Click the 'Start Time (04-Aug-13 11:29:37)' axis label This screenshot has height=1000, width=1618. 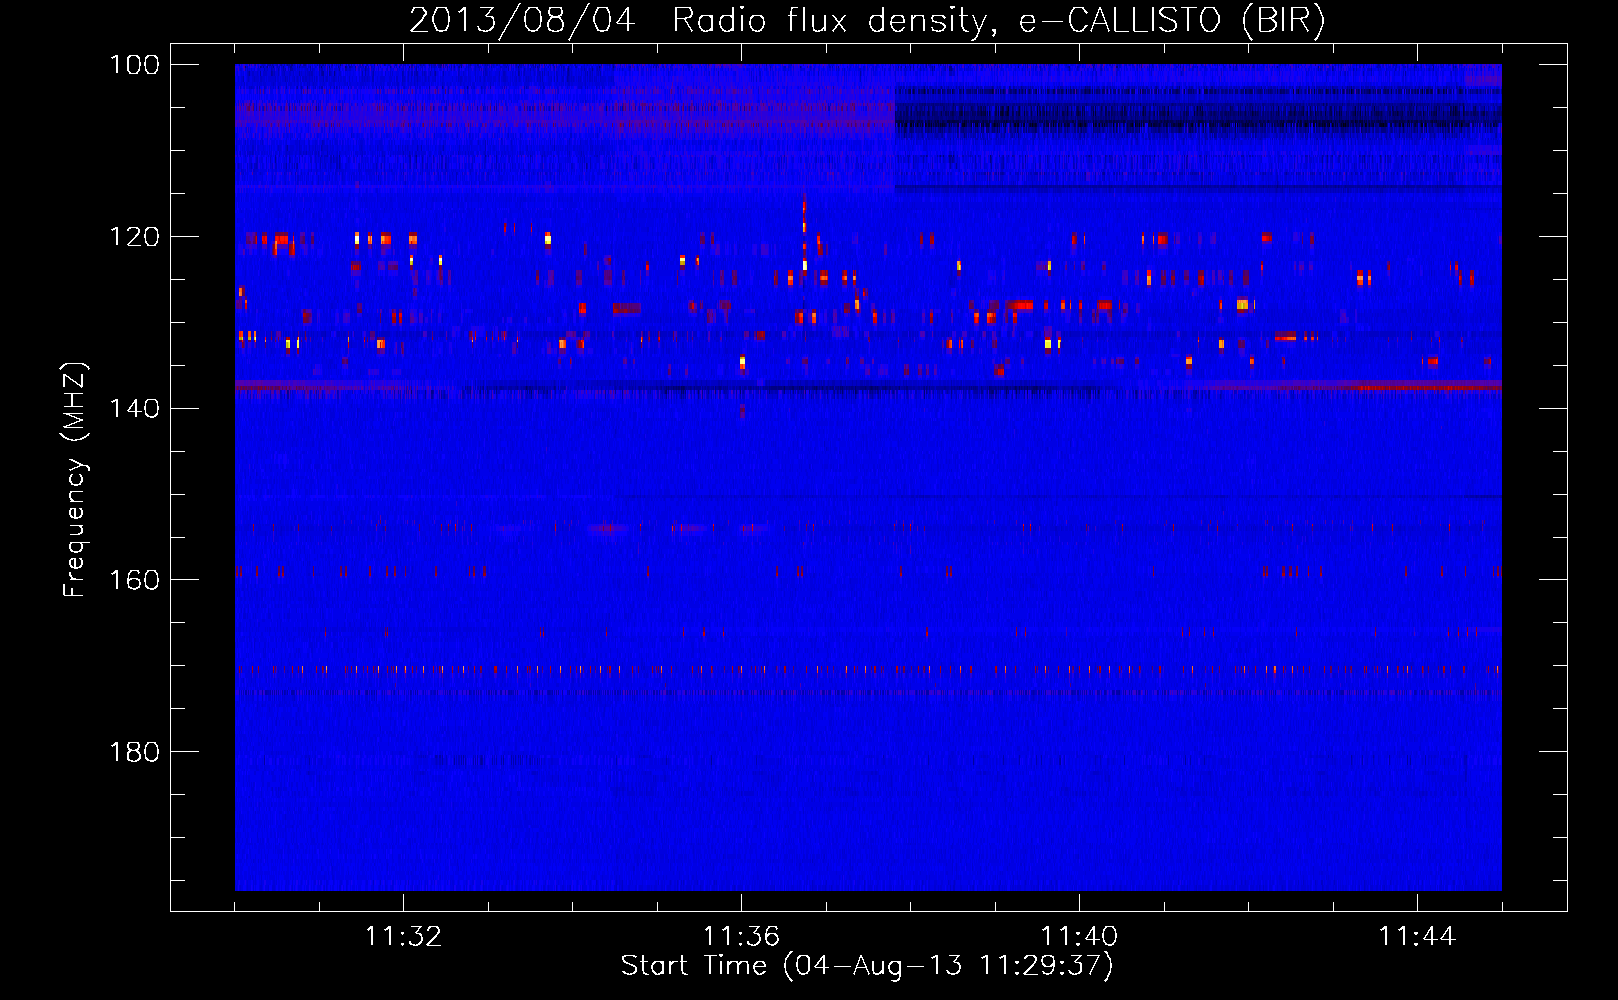[867, 966]
